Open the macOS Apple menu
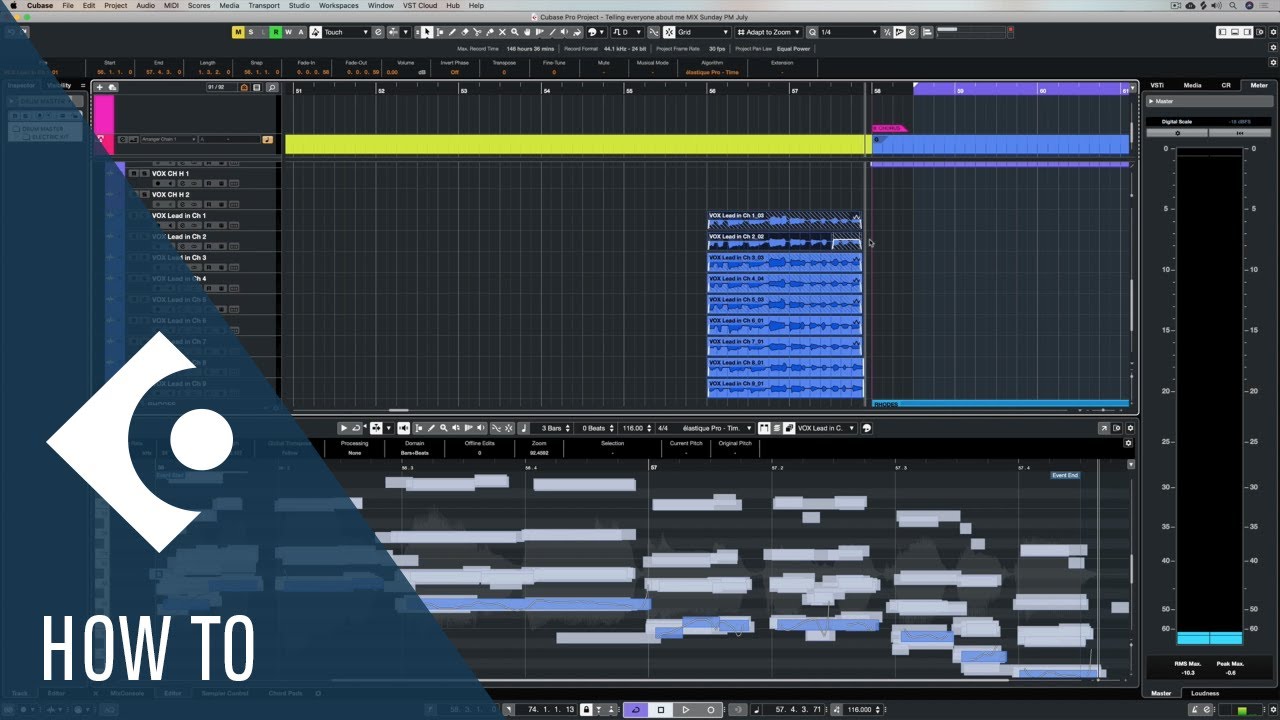The width and height of the screenshot is (1280, 720). [13, 5]
